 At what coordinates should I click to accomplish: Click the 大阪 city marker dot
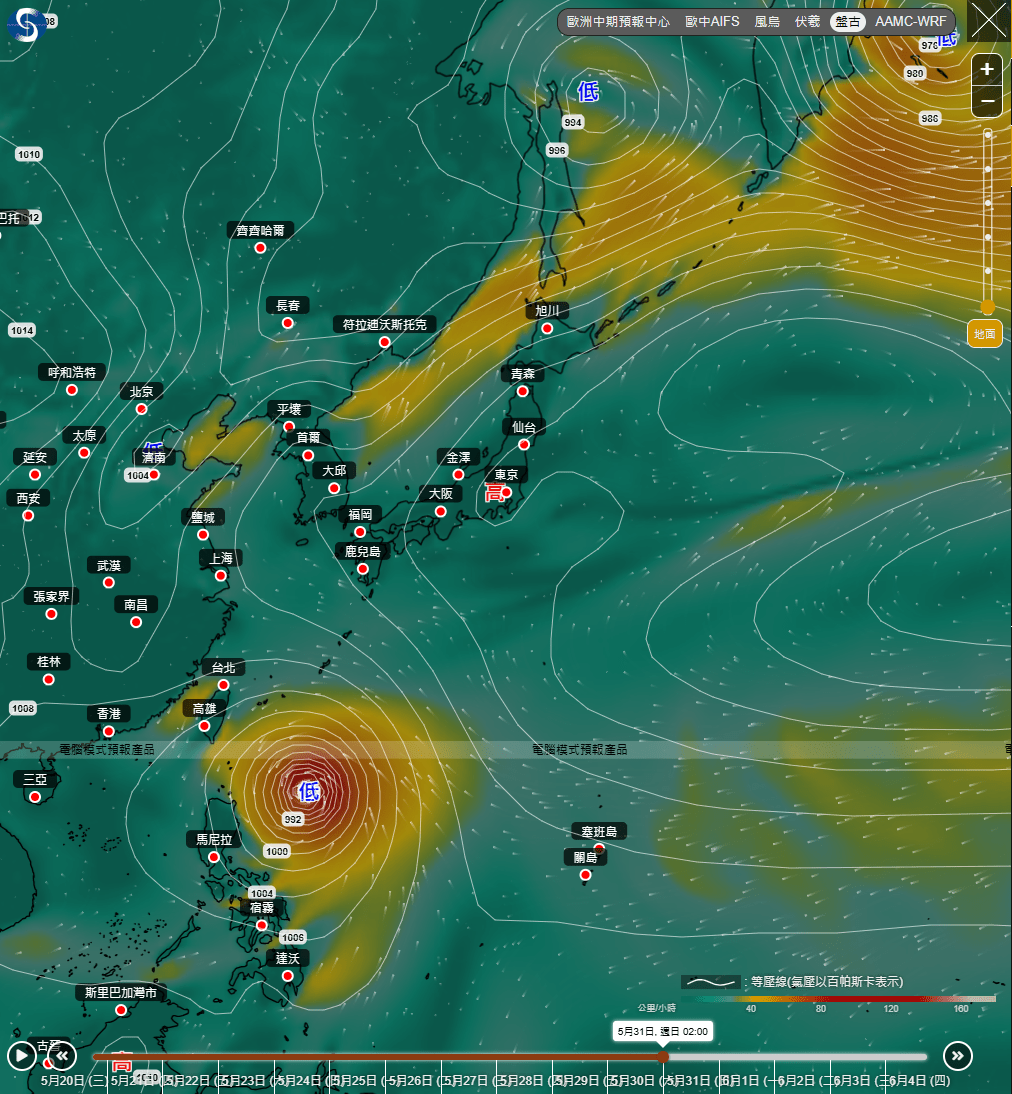[x=440, y=511]
